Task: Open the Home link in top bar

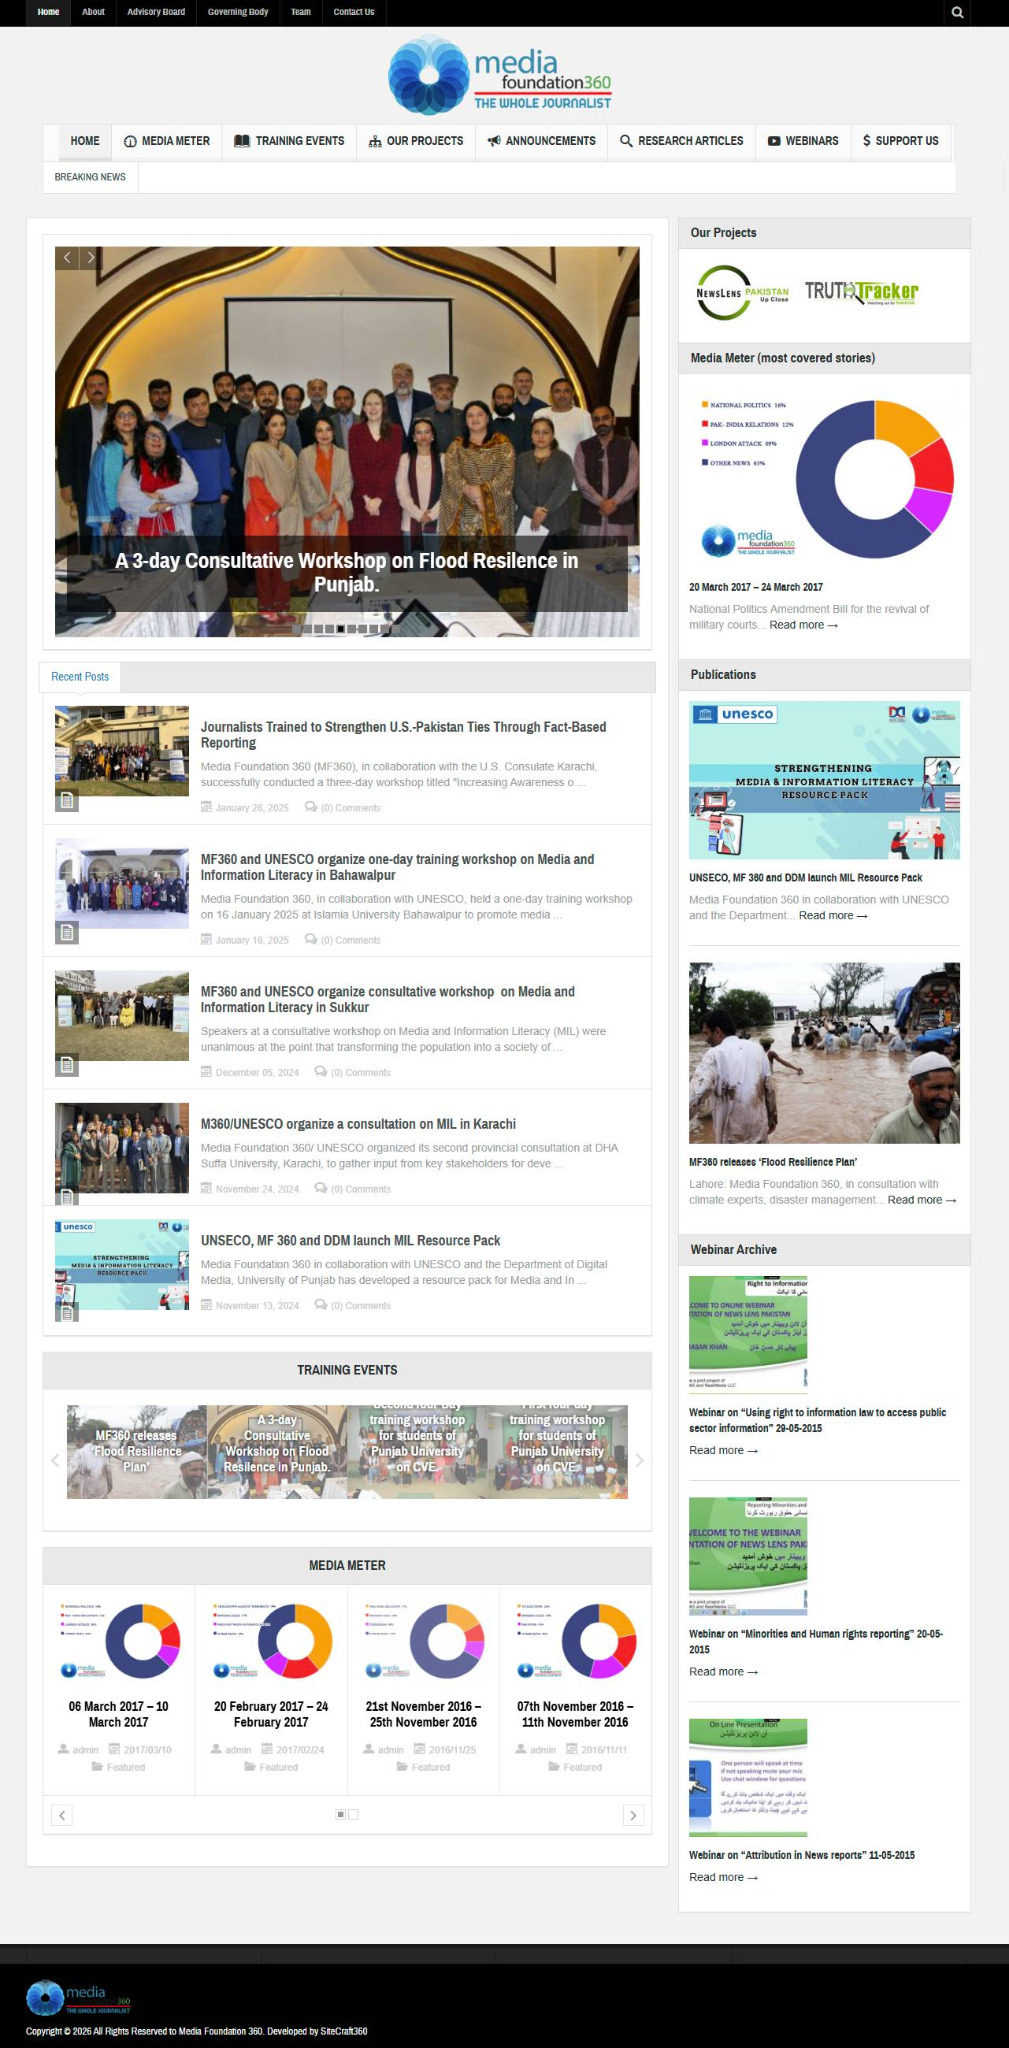Action: [x=48, y=12]
